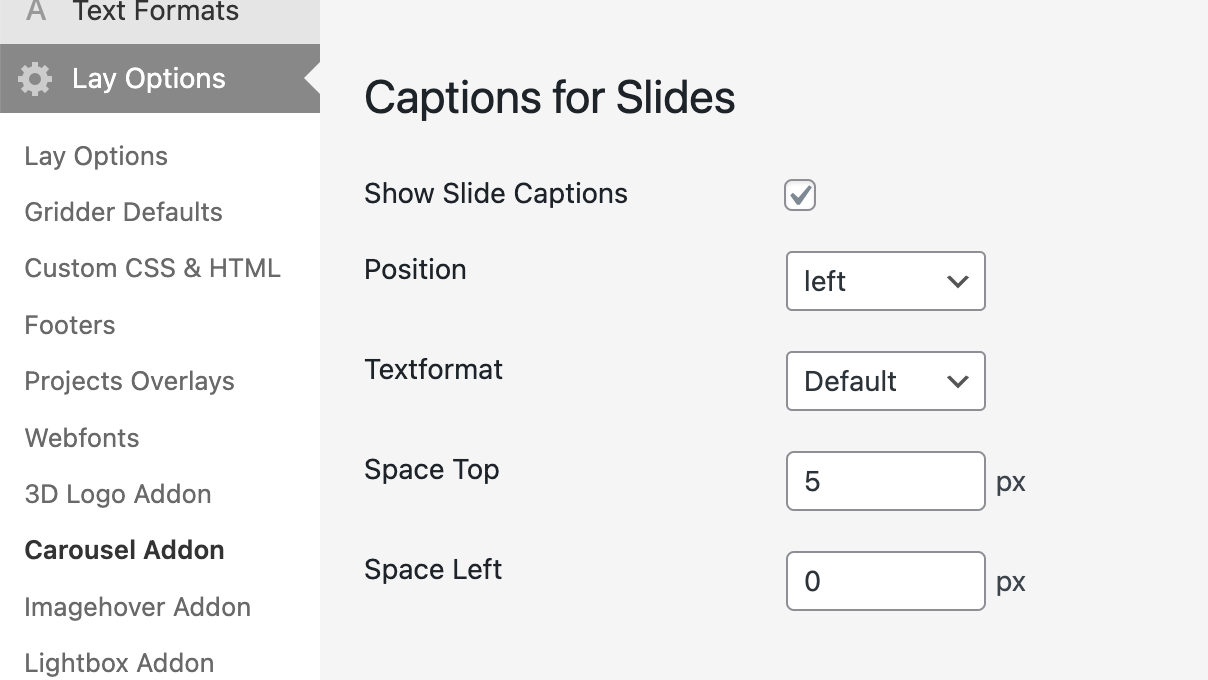Screen dimensions: 1208x680
Task: Open Lightbox Addon settings
Action: (119, 663)
